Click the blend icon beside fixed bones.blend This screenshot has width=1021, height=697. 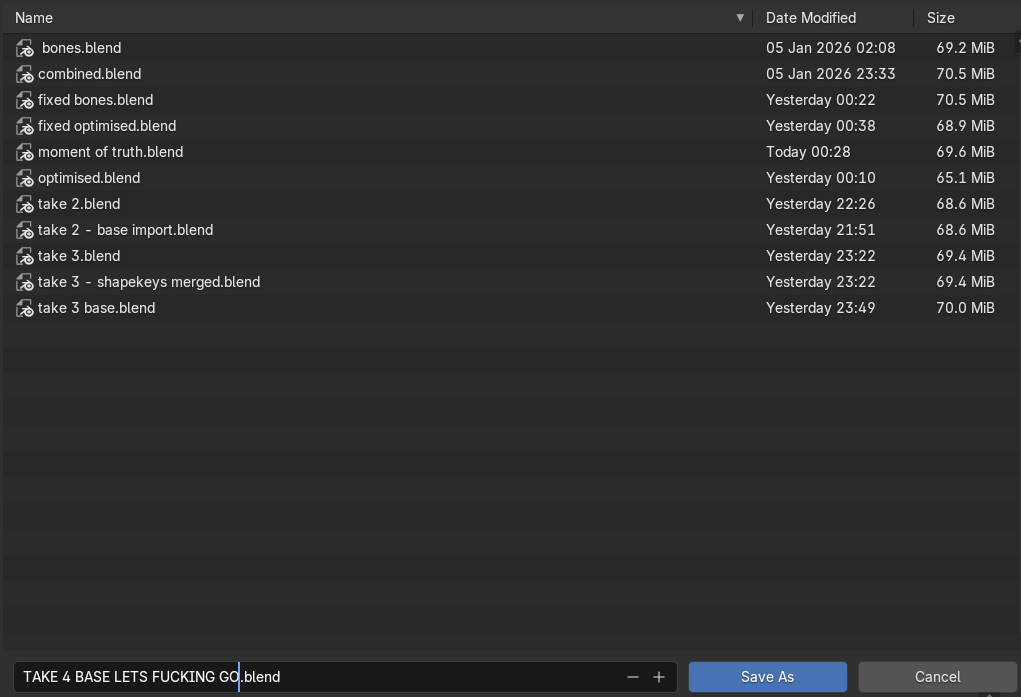(x=25, y=100)
